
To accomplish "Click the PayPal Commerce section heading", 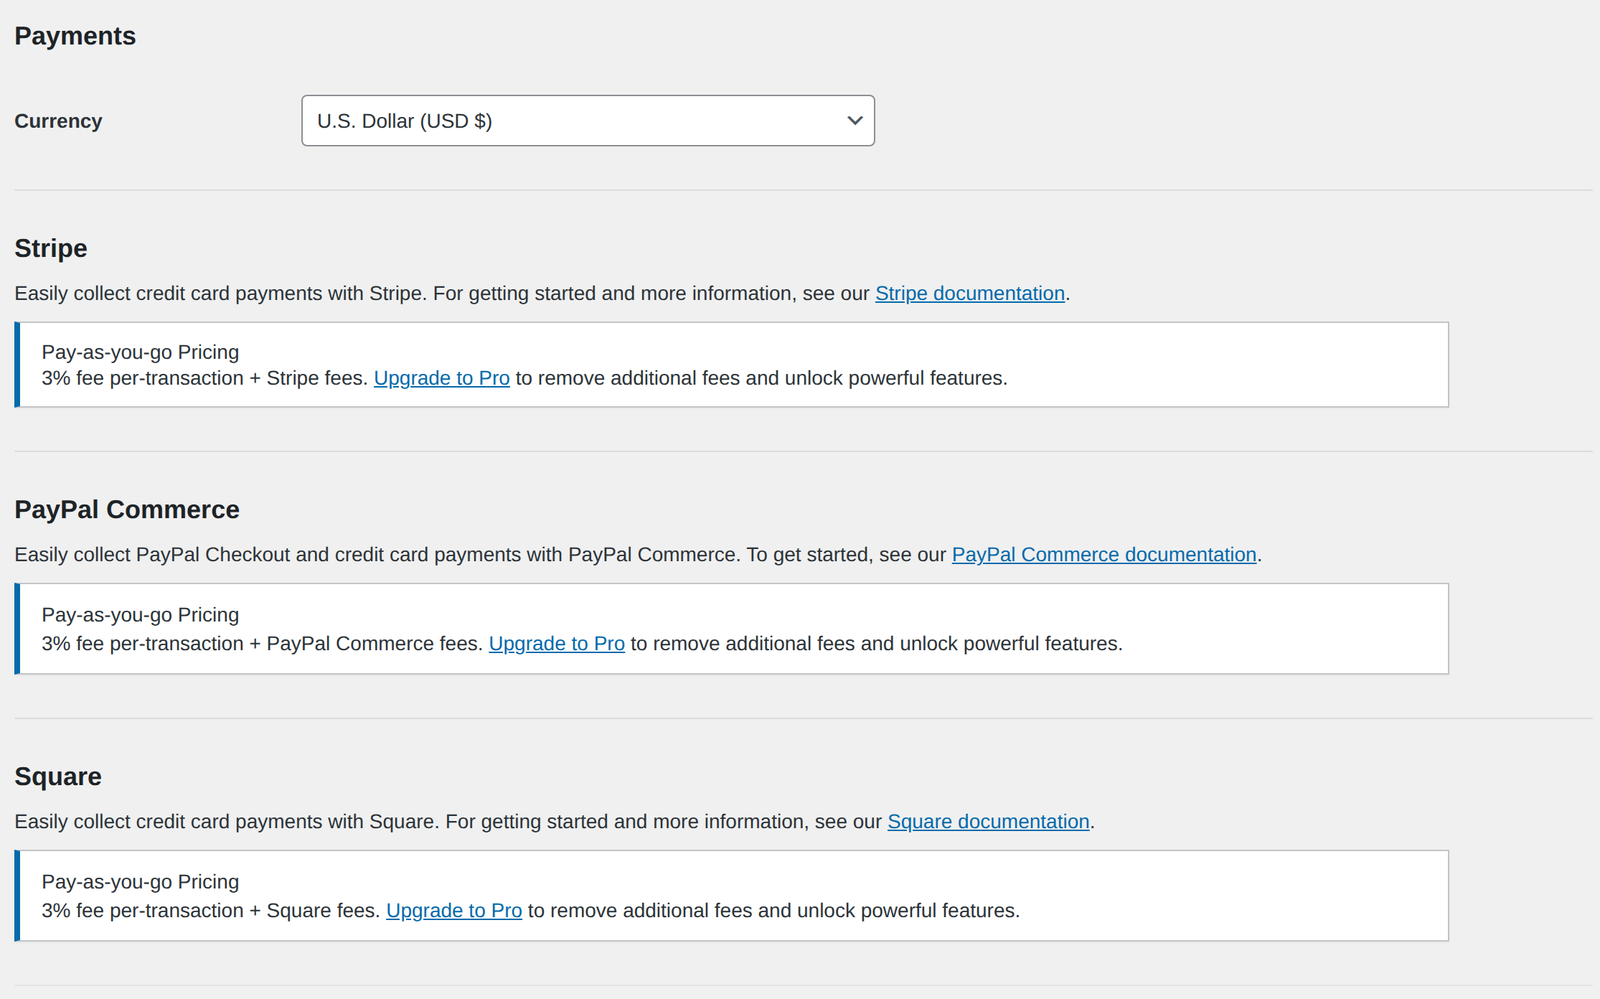I will pyautogui.click(x=127, y=510).
